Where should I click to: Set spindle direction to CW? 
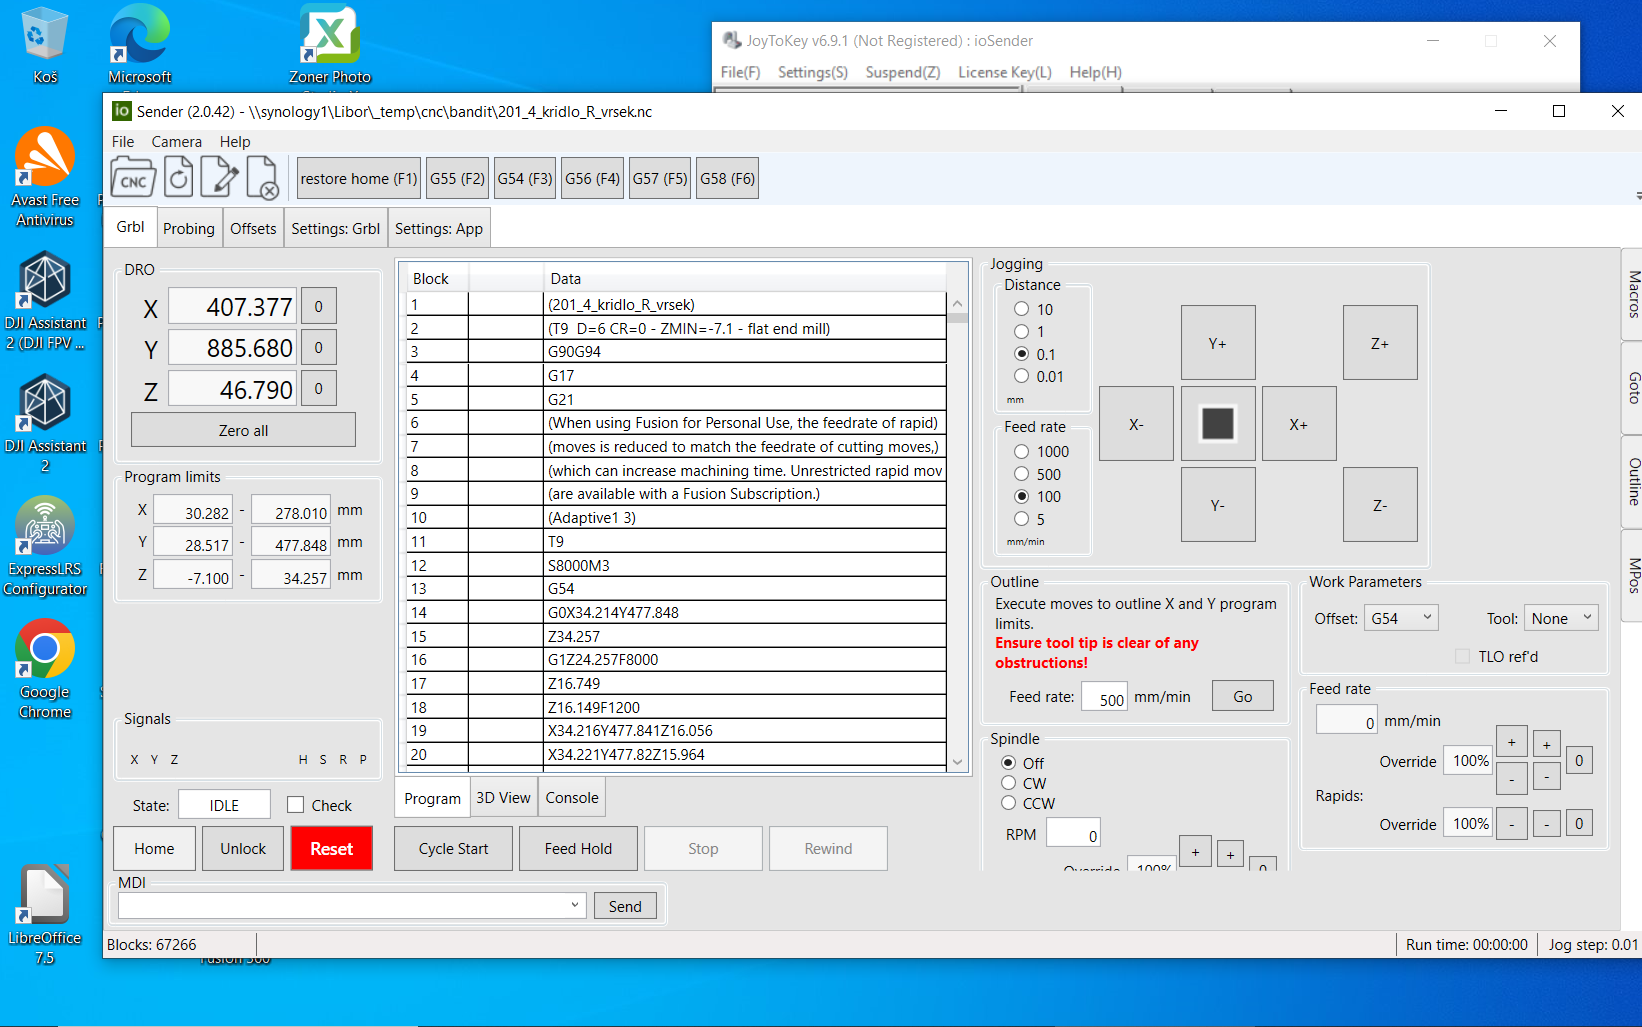[x=1009, y=783]
